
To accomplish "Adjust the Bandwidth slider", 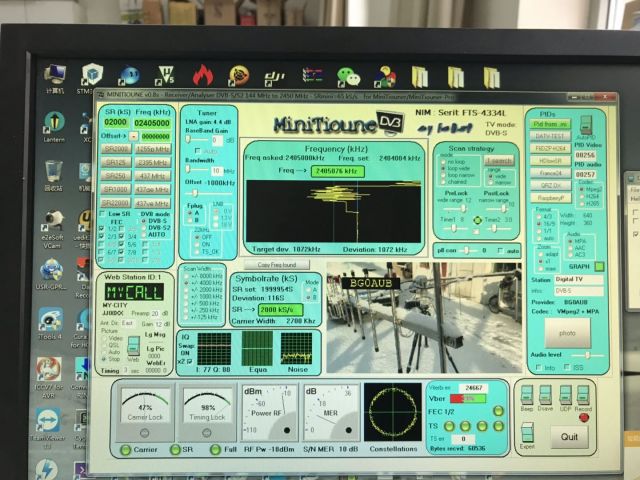I will 197,170.
